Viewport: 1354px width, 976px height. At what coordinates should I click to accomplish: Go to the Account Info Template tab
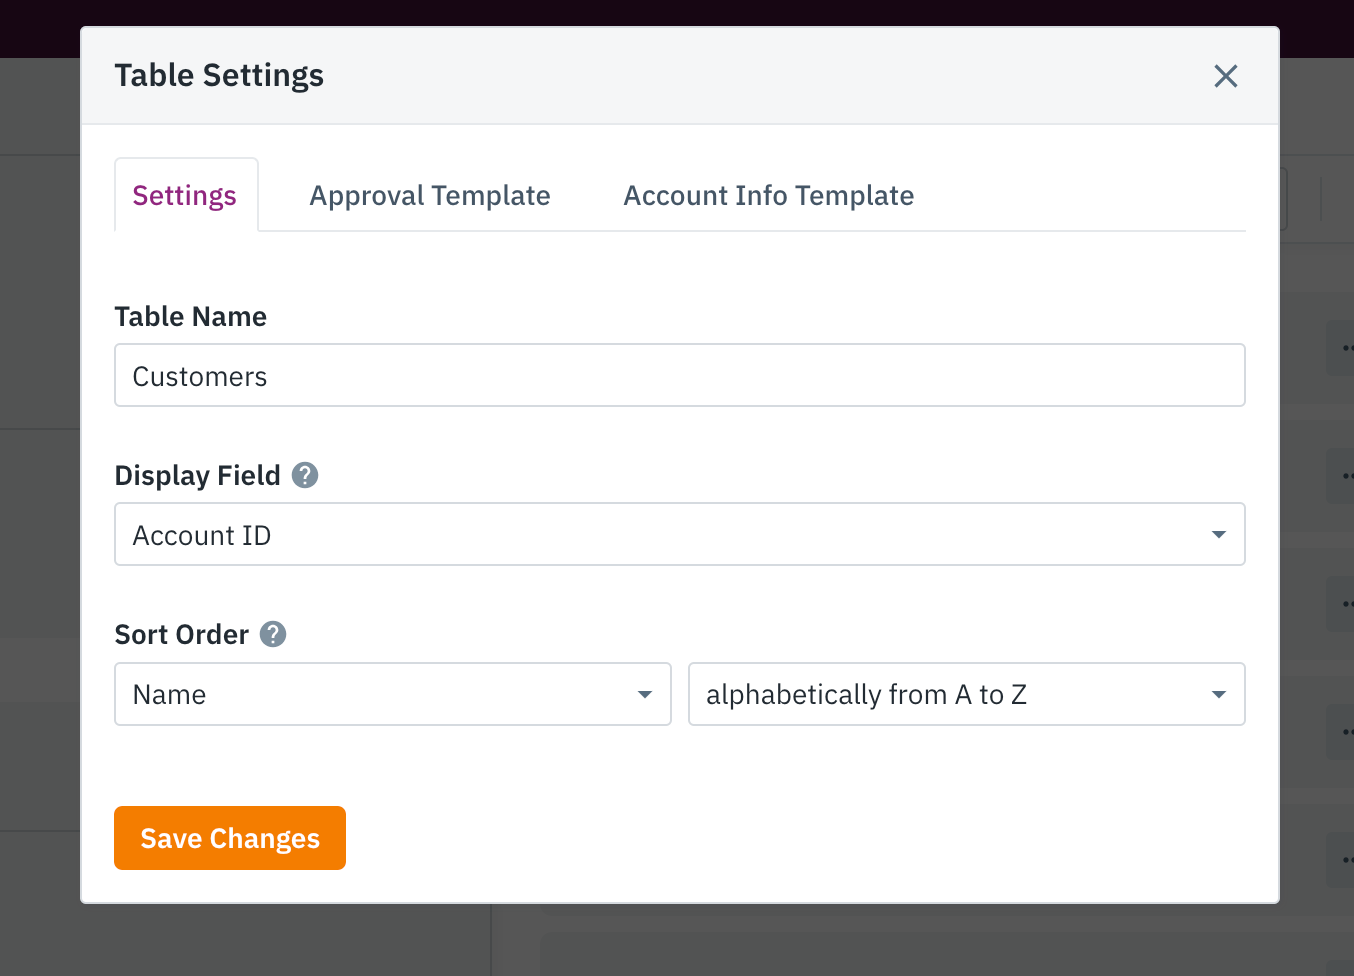point(768,195)
